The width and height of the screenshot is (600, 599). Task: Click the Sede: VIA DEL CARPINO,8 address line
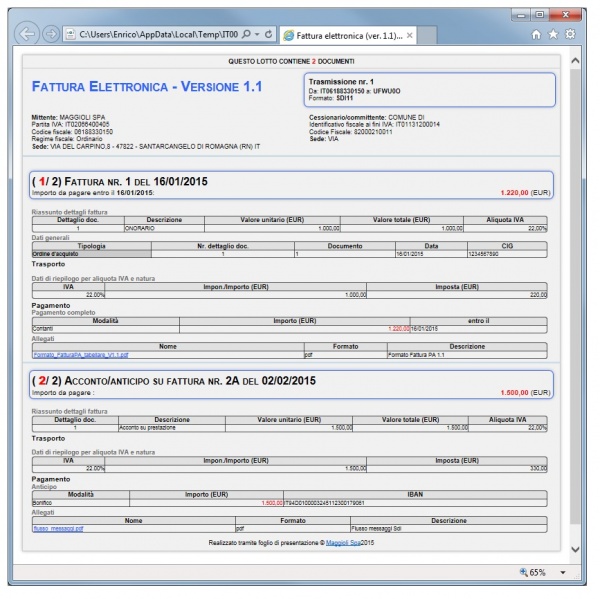[146, 147]
